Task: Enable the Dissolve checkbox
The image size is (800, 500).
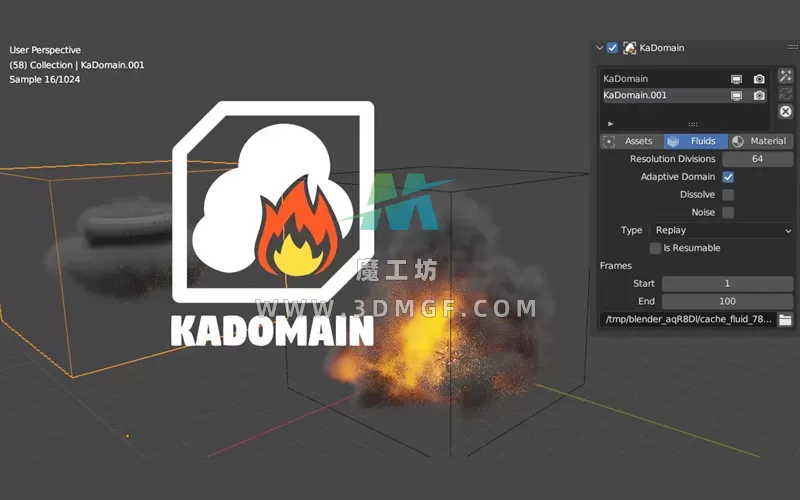Action: pos(728,195)
